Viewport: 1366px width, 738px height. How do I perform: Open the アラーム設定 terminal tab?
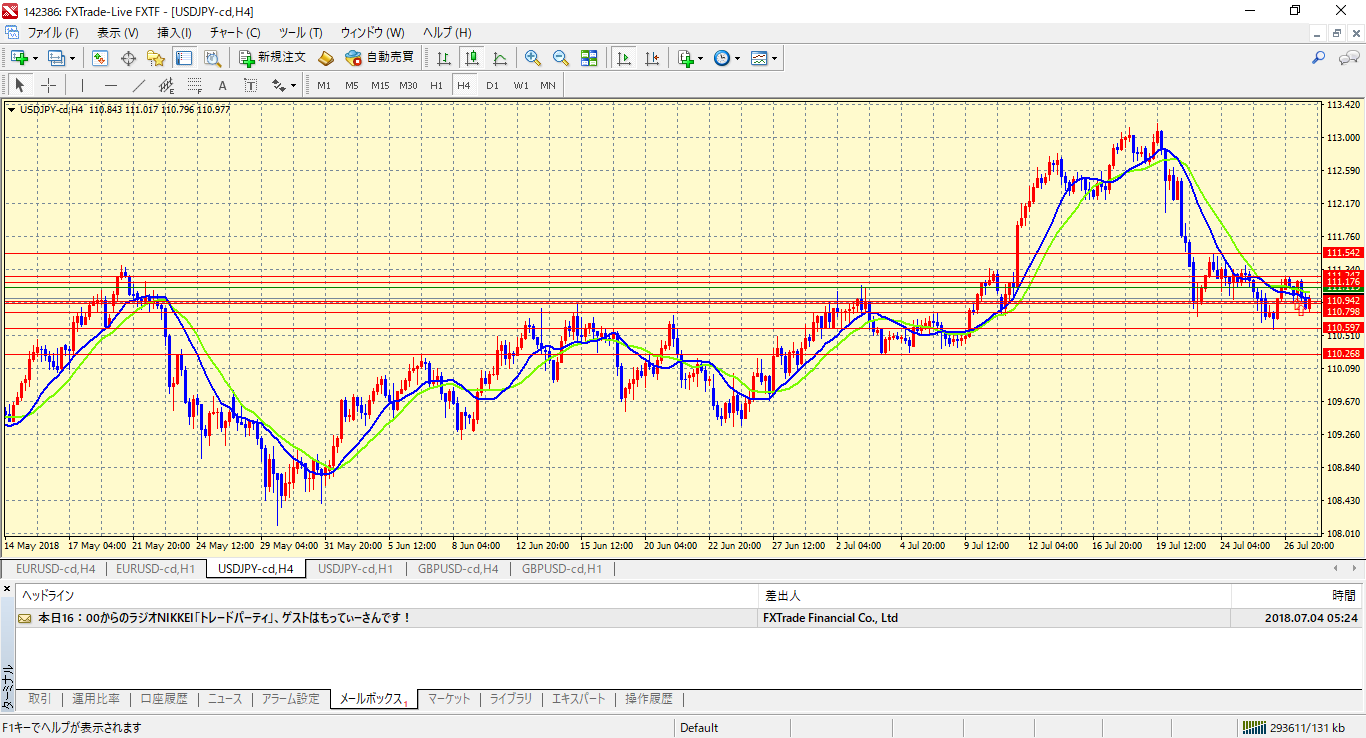(291, 699)
